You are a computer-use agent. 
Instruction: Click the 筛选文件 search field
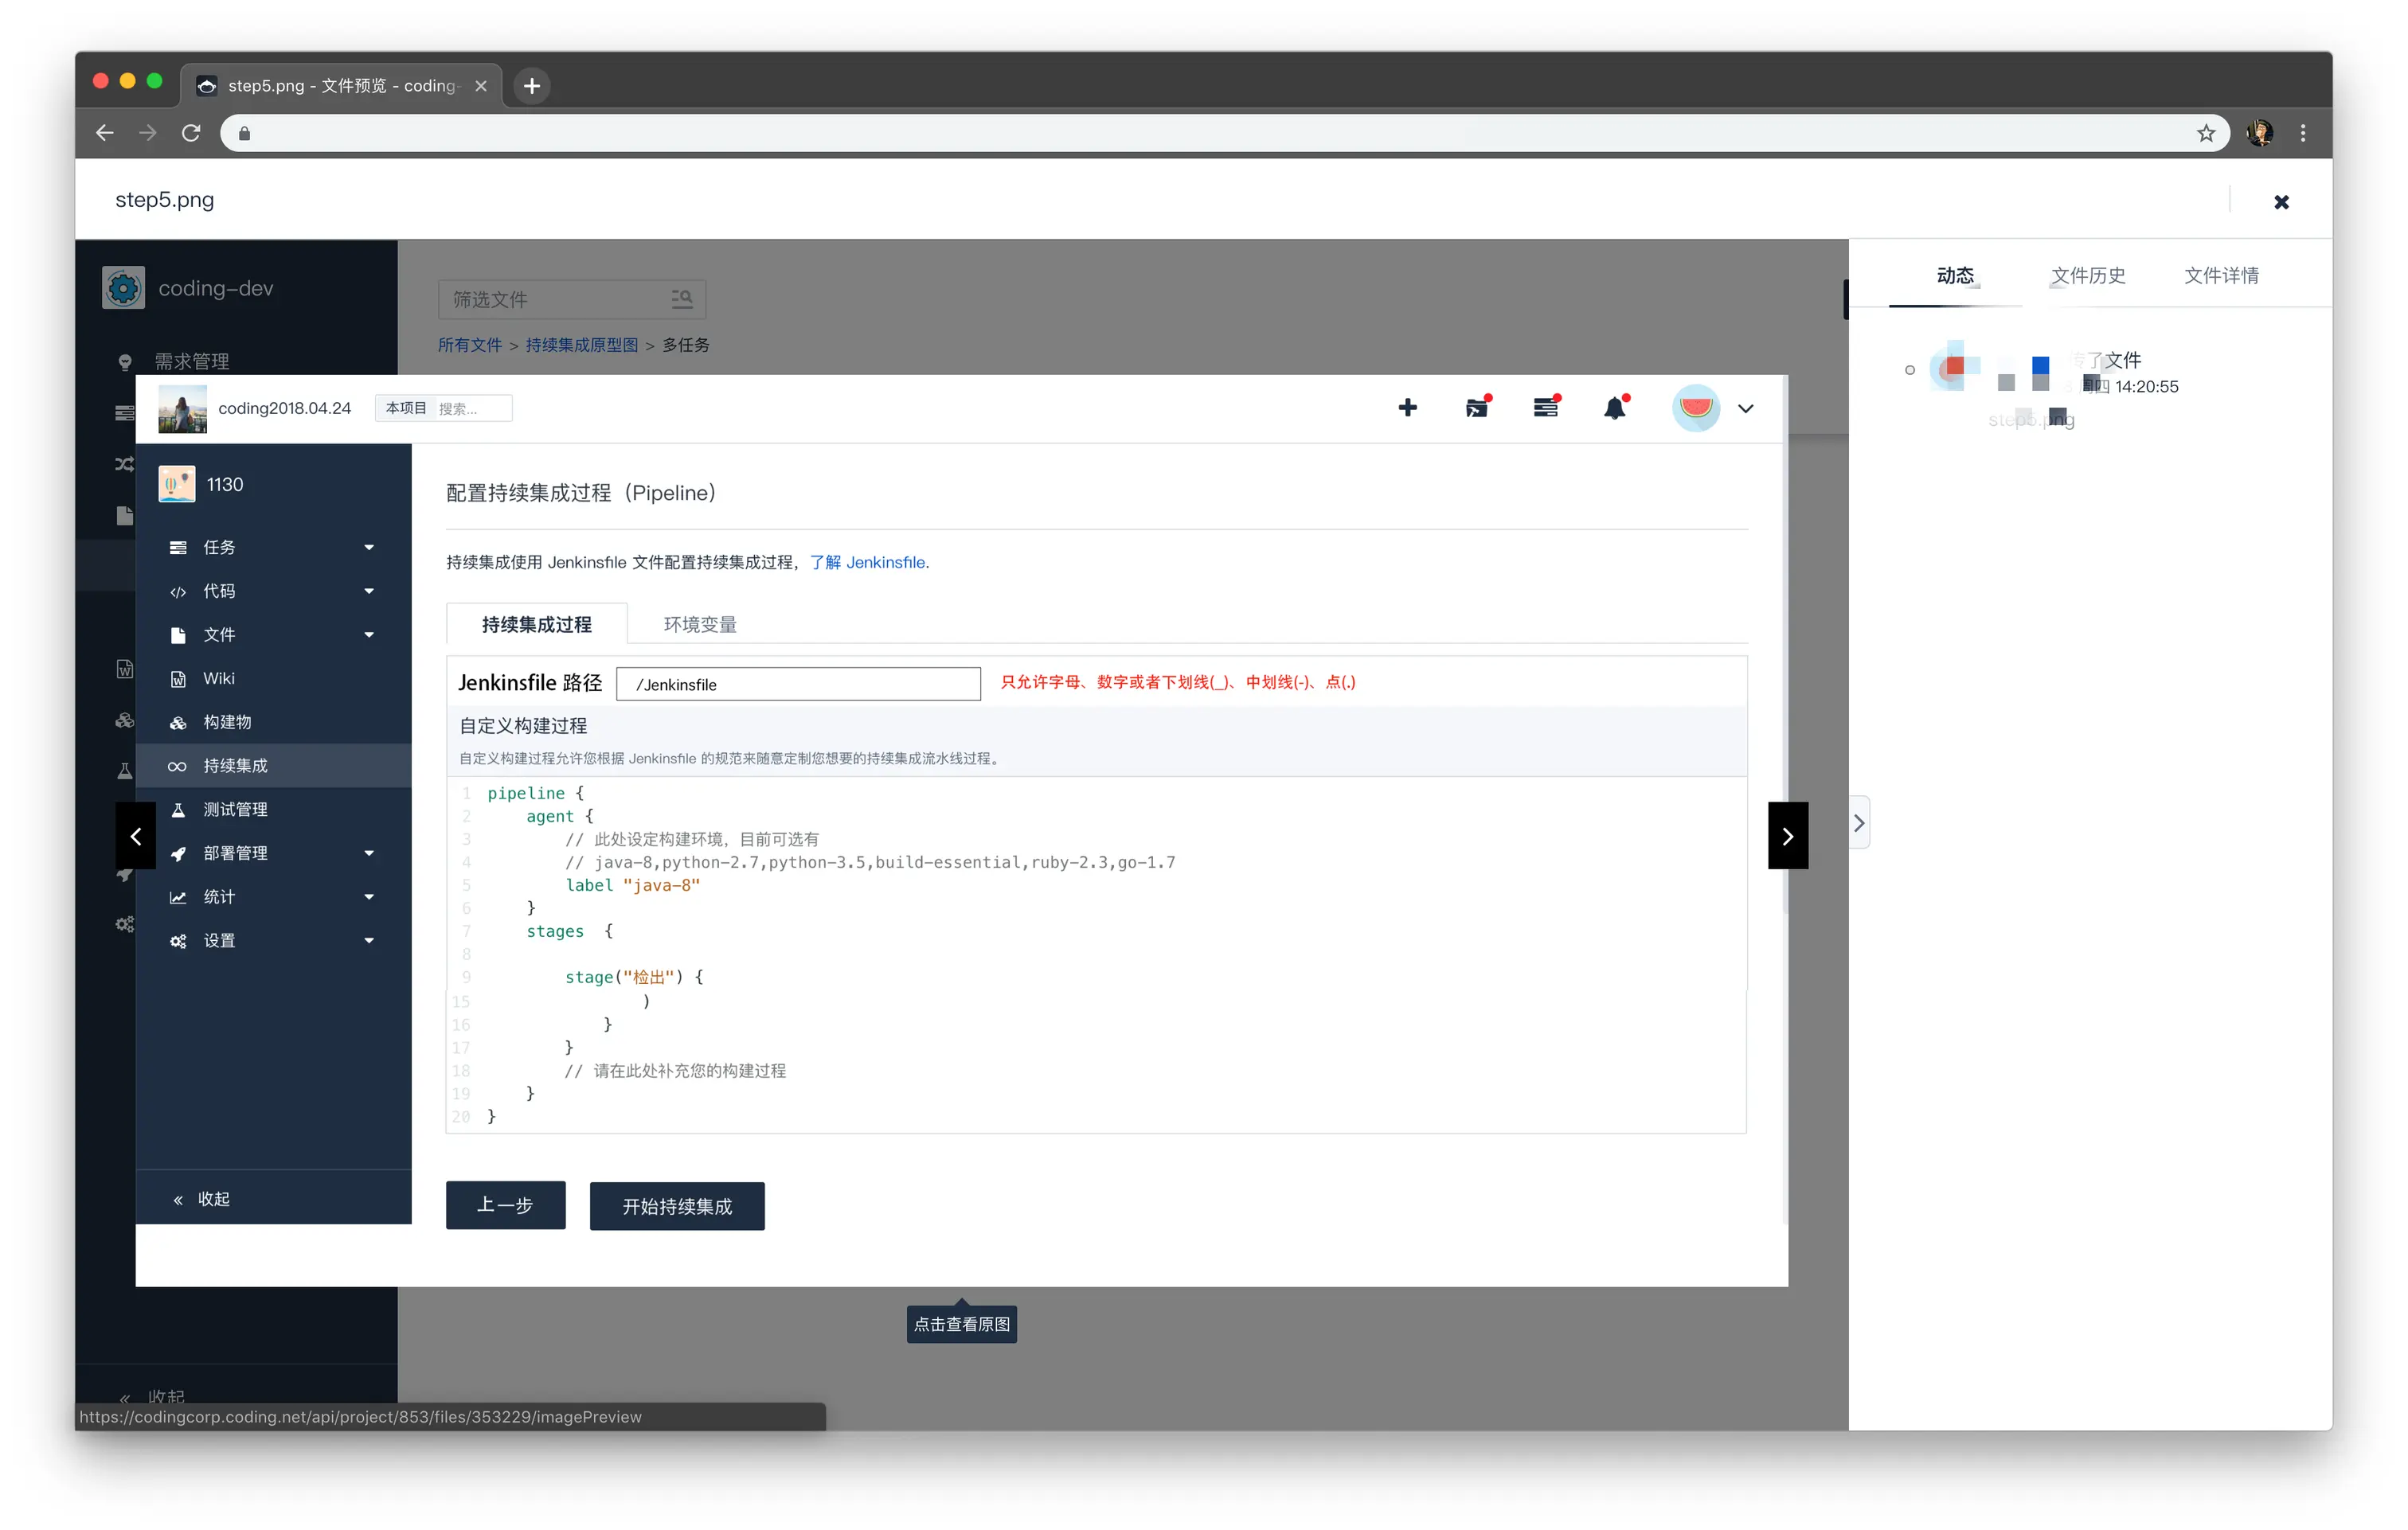point(550,299)
